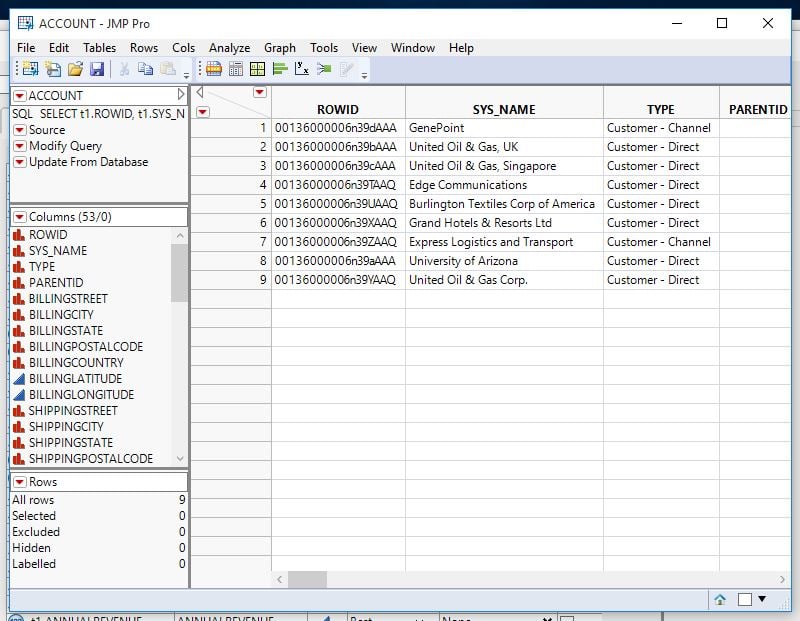Save the table with the floppy disk icon

[97, 69]
